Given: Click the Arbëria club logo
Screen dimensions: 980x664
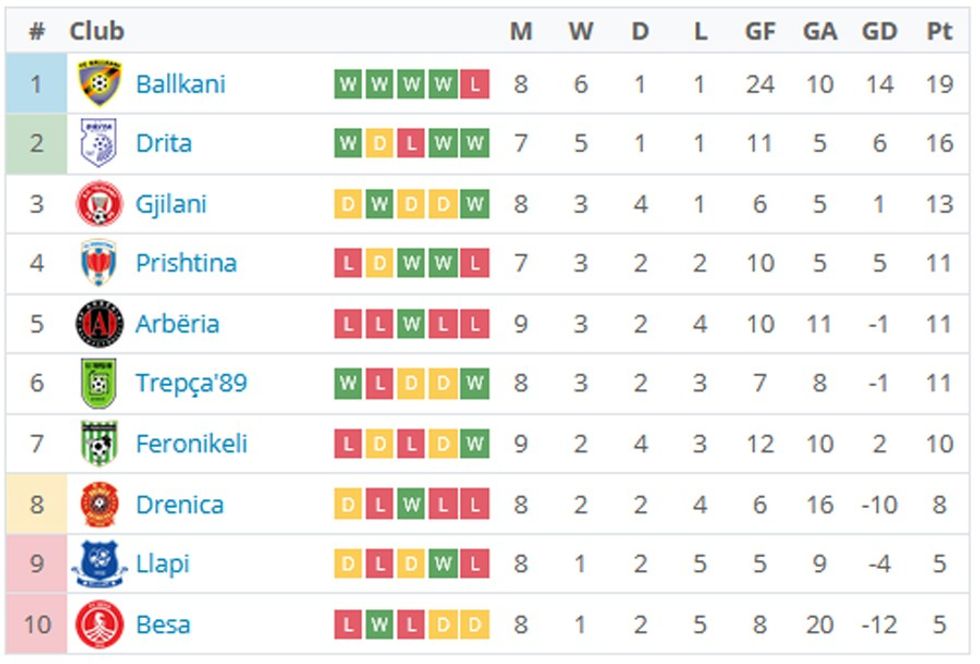Looking at the screenshot, I should click(x=99, y=324).
